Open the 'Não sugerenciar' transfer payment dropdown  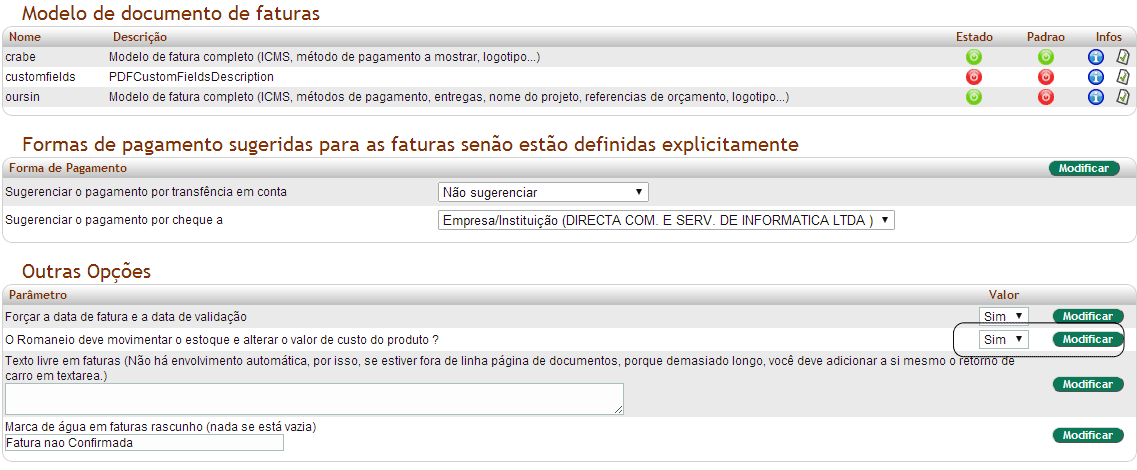(x=543, y=192)
